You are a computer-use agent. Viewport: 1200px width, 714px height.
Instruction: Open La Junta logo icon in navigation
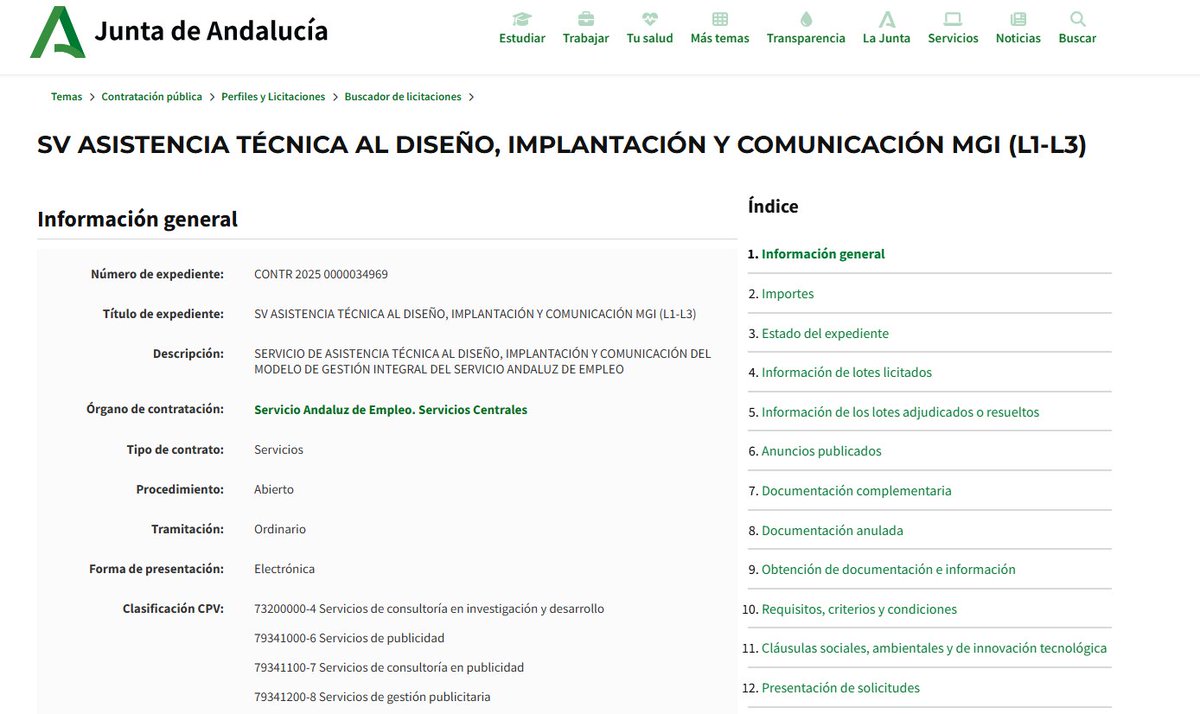886,18
